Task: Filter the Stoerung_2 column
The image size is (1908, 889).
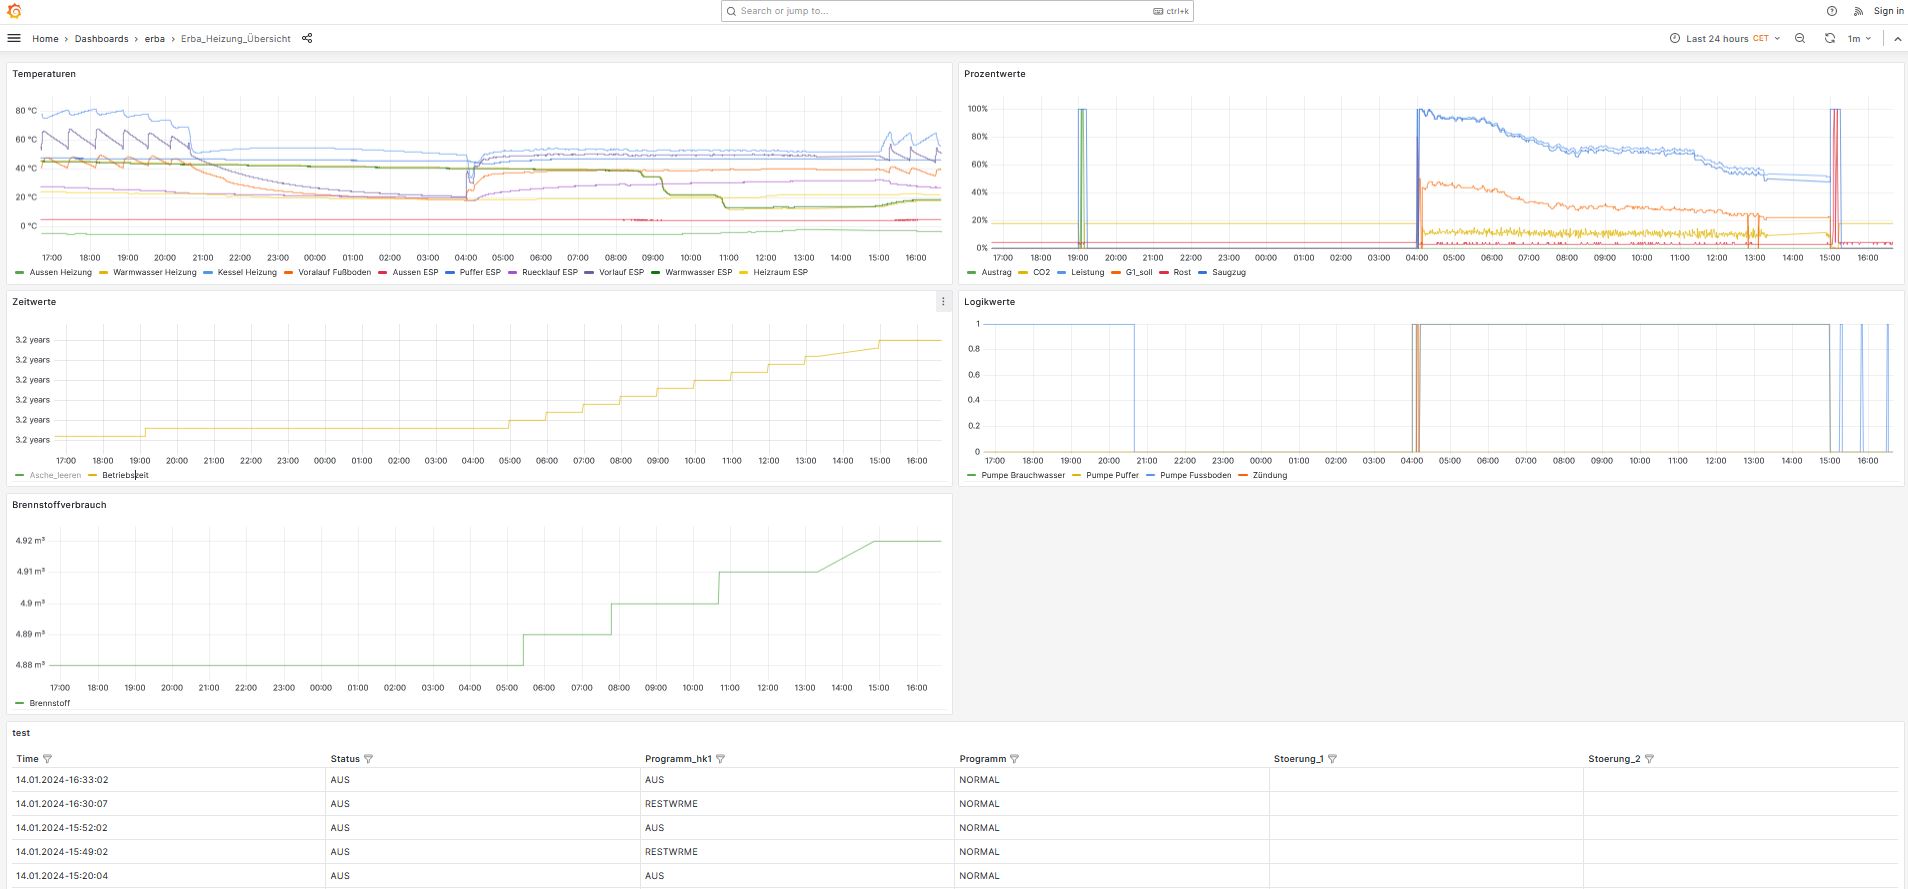Action: coord(1649,759)
